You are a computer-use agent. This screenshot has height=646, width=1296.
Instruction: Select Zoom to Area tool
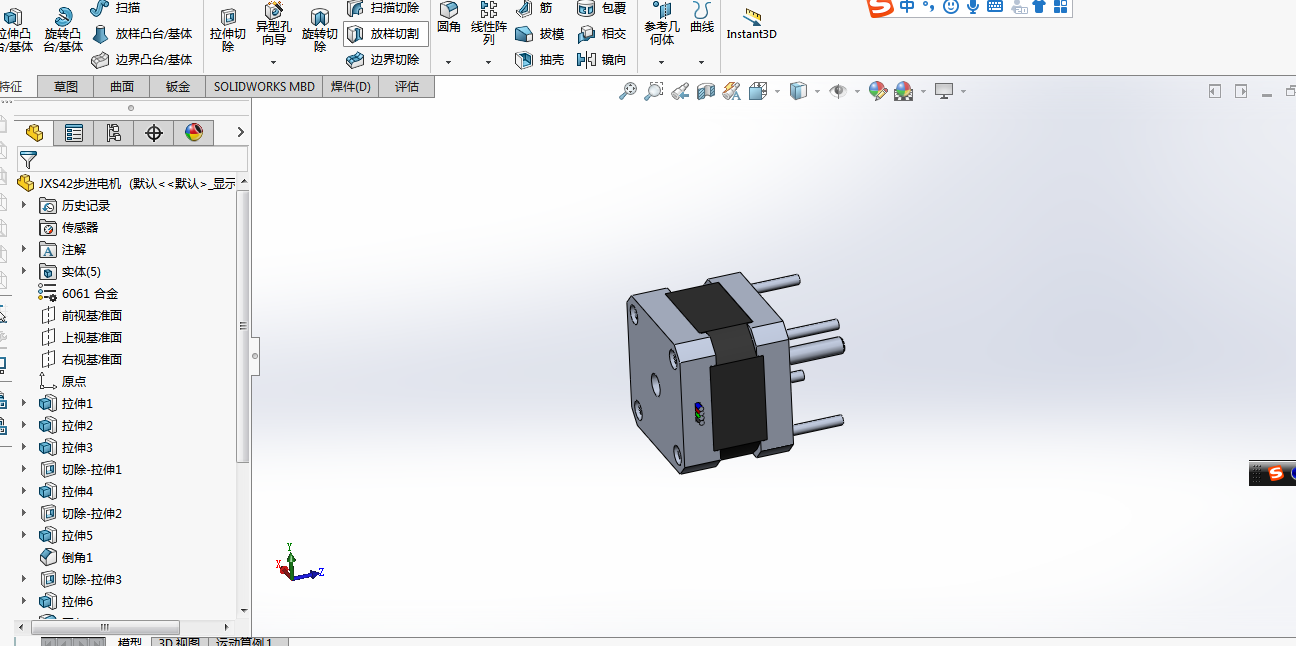[654, 91]
